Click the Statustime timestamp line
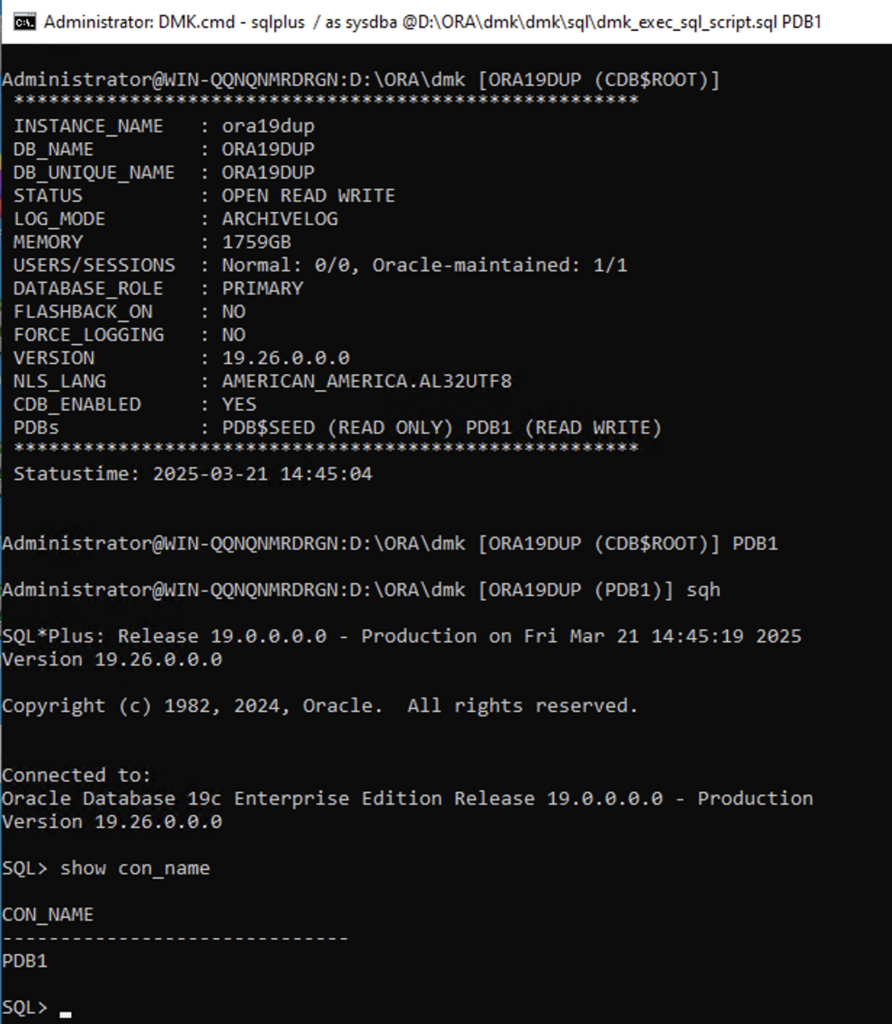This screenshot has width=892, height=1024. point(193,474)
